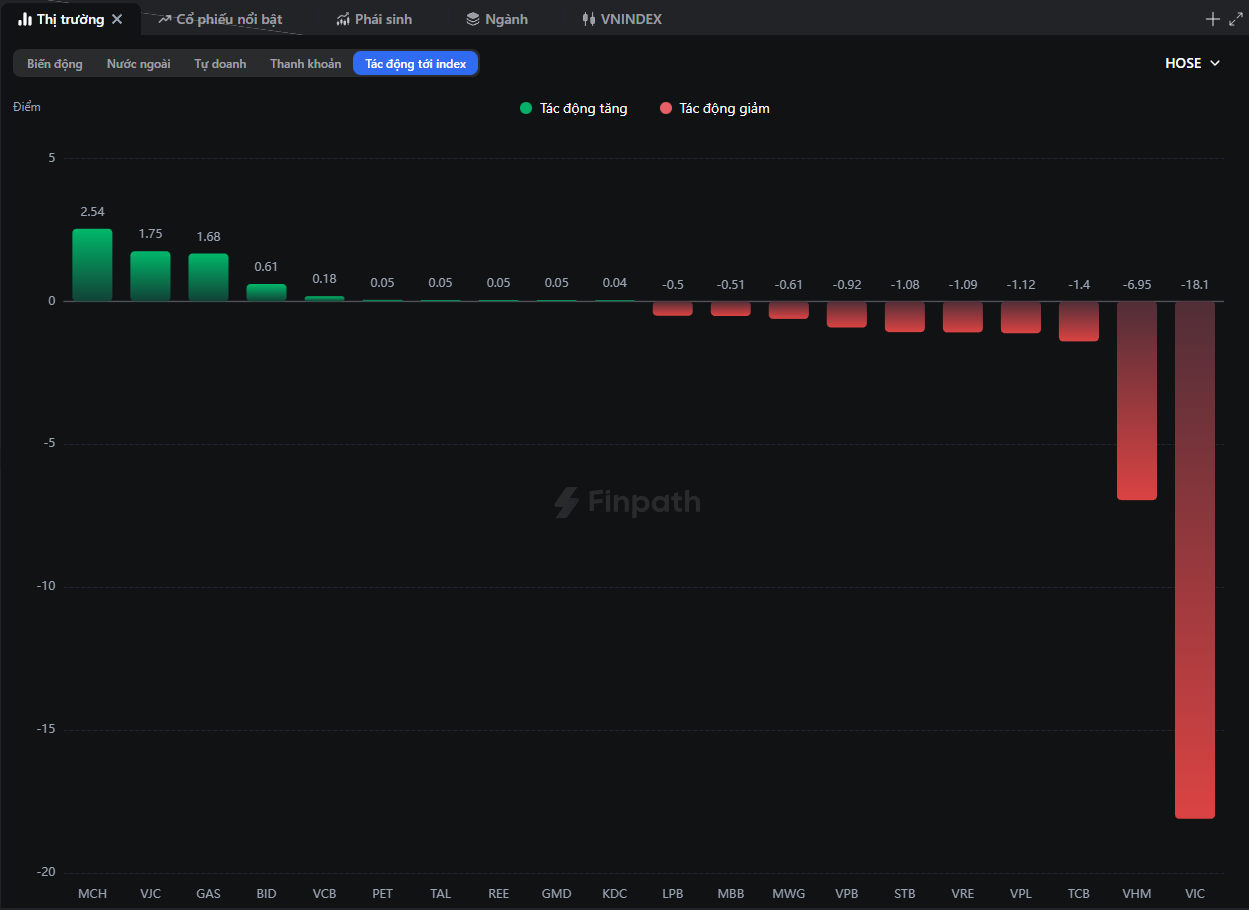Click the value label 1.68
The image size is (1249, 910).
(208, 237)
